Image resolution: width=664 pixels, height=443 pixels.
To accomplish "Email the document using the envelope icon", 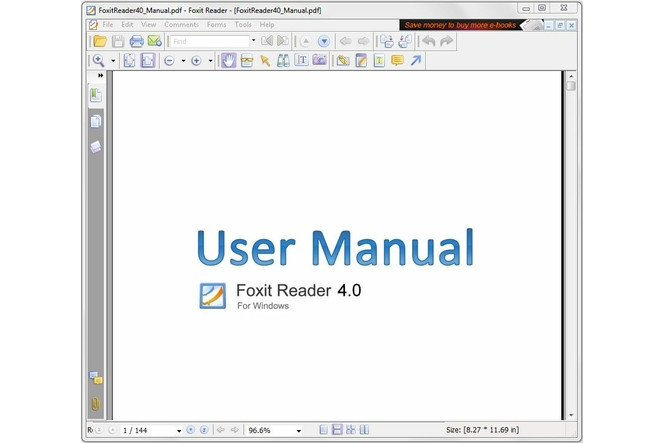I will click(155, 41).
